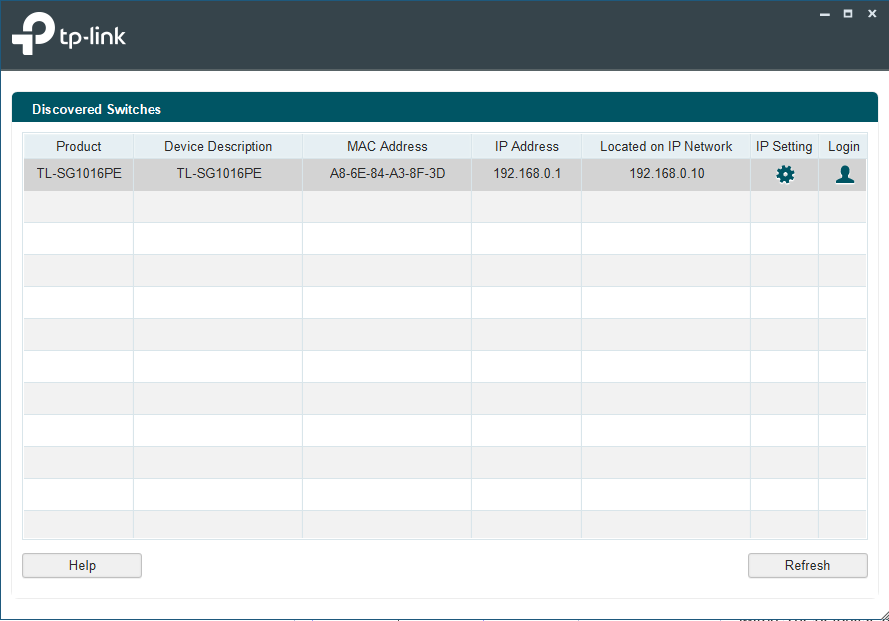This screenshot has height=621, width=889.
Task: Click the Device Description column header
Action: click(218, 146)
